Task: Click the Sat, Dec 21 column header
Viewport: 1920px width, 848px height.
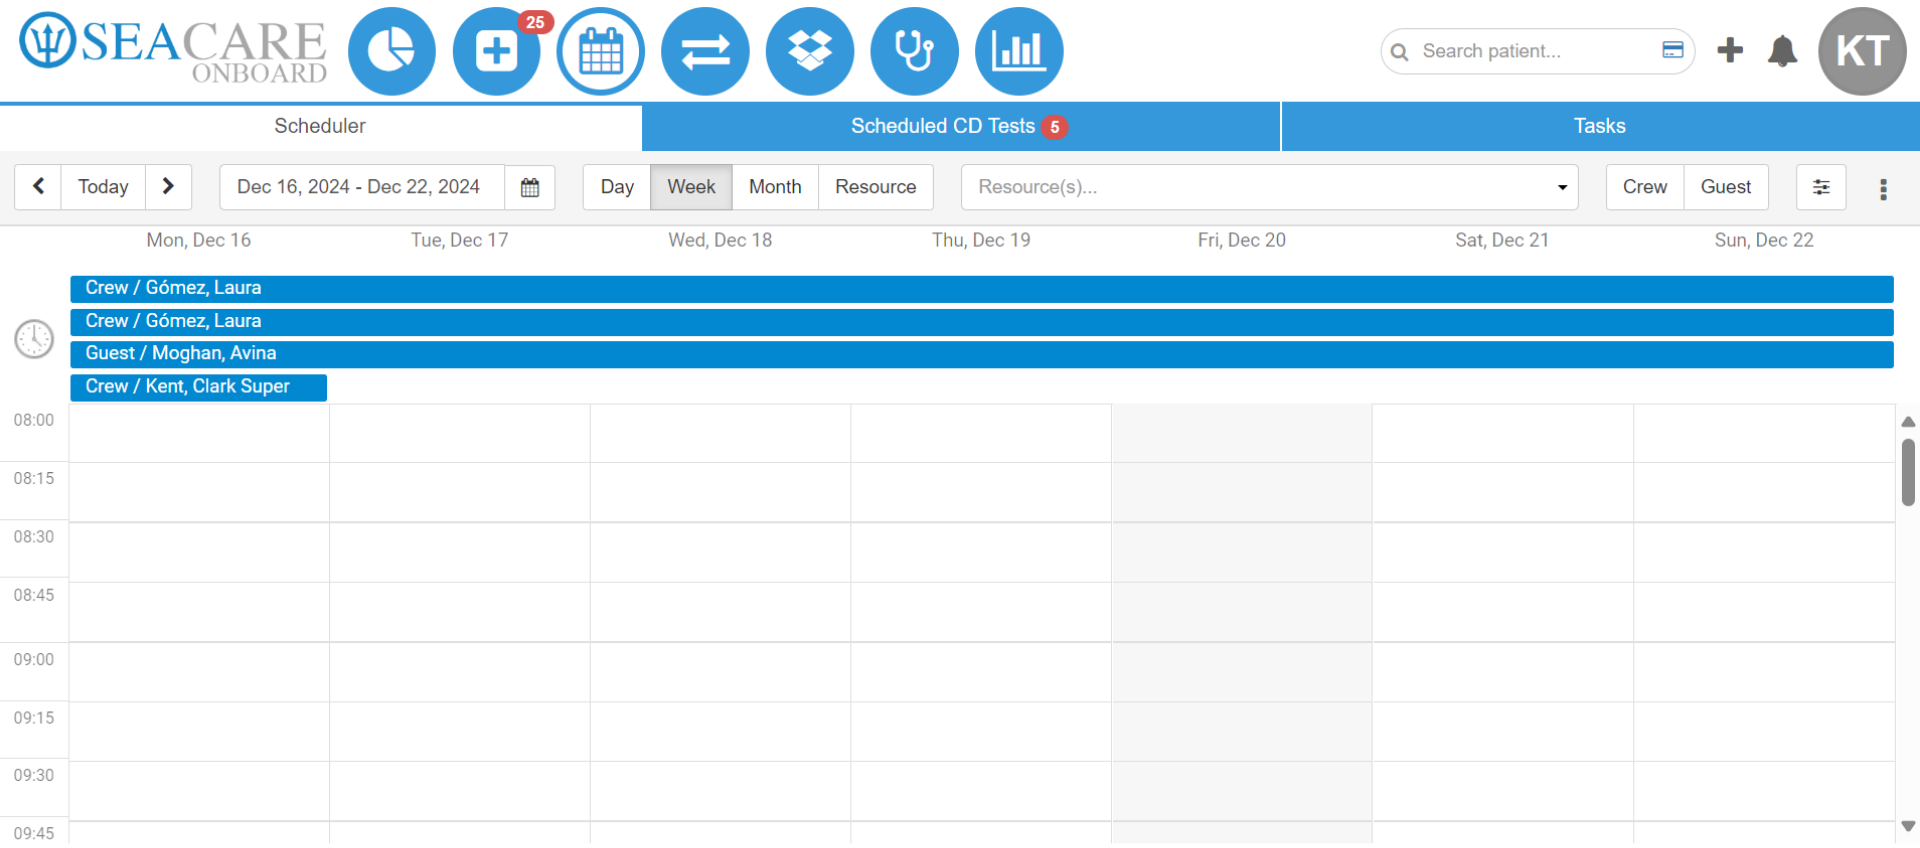Action: (1502, 240)
